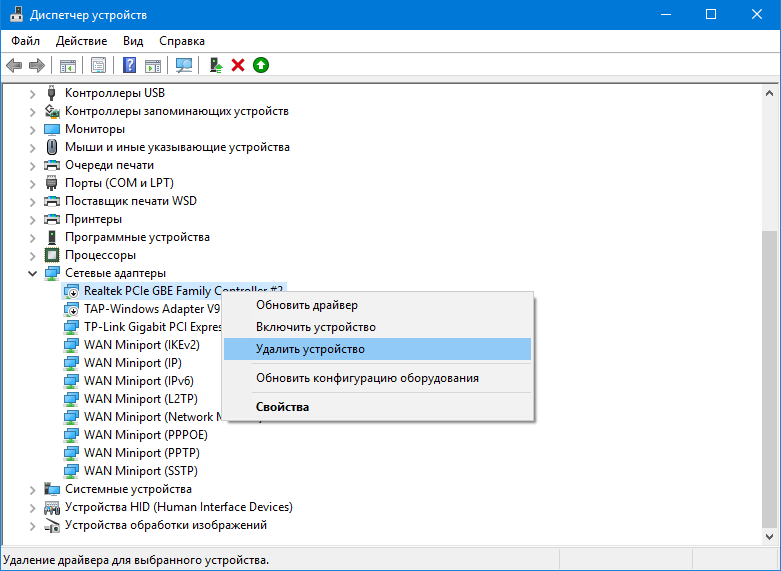Click the properties sheet toolbar icon
Viewport: 781px width, 571px height.
98,66
